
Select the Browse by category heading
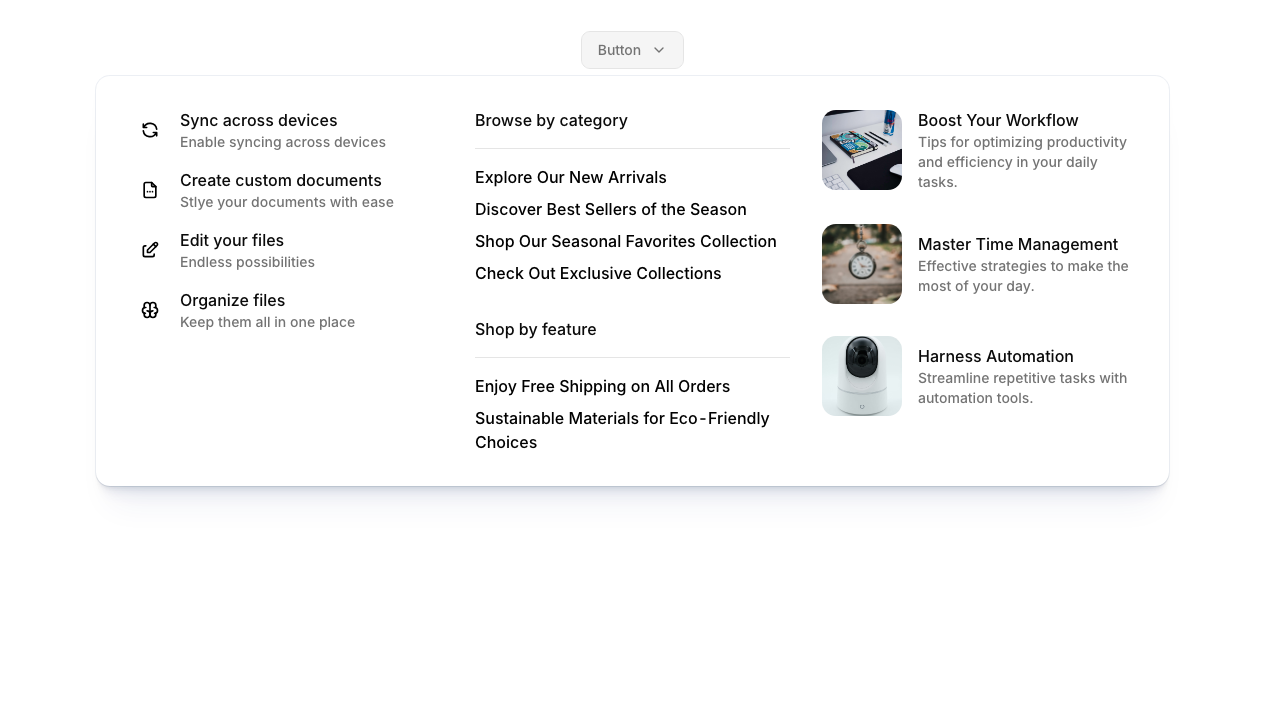coord(551,121)
